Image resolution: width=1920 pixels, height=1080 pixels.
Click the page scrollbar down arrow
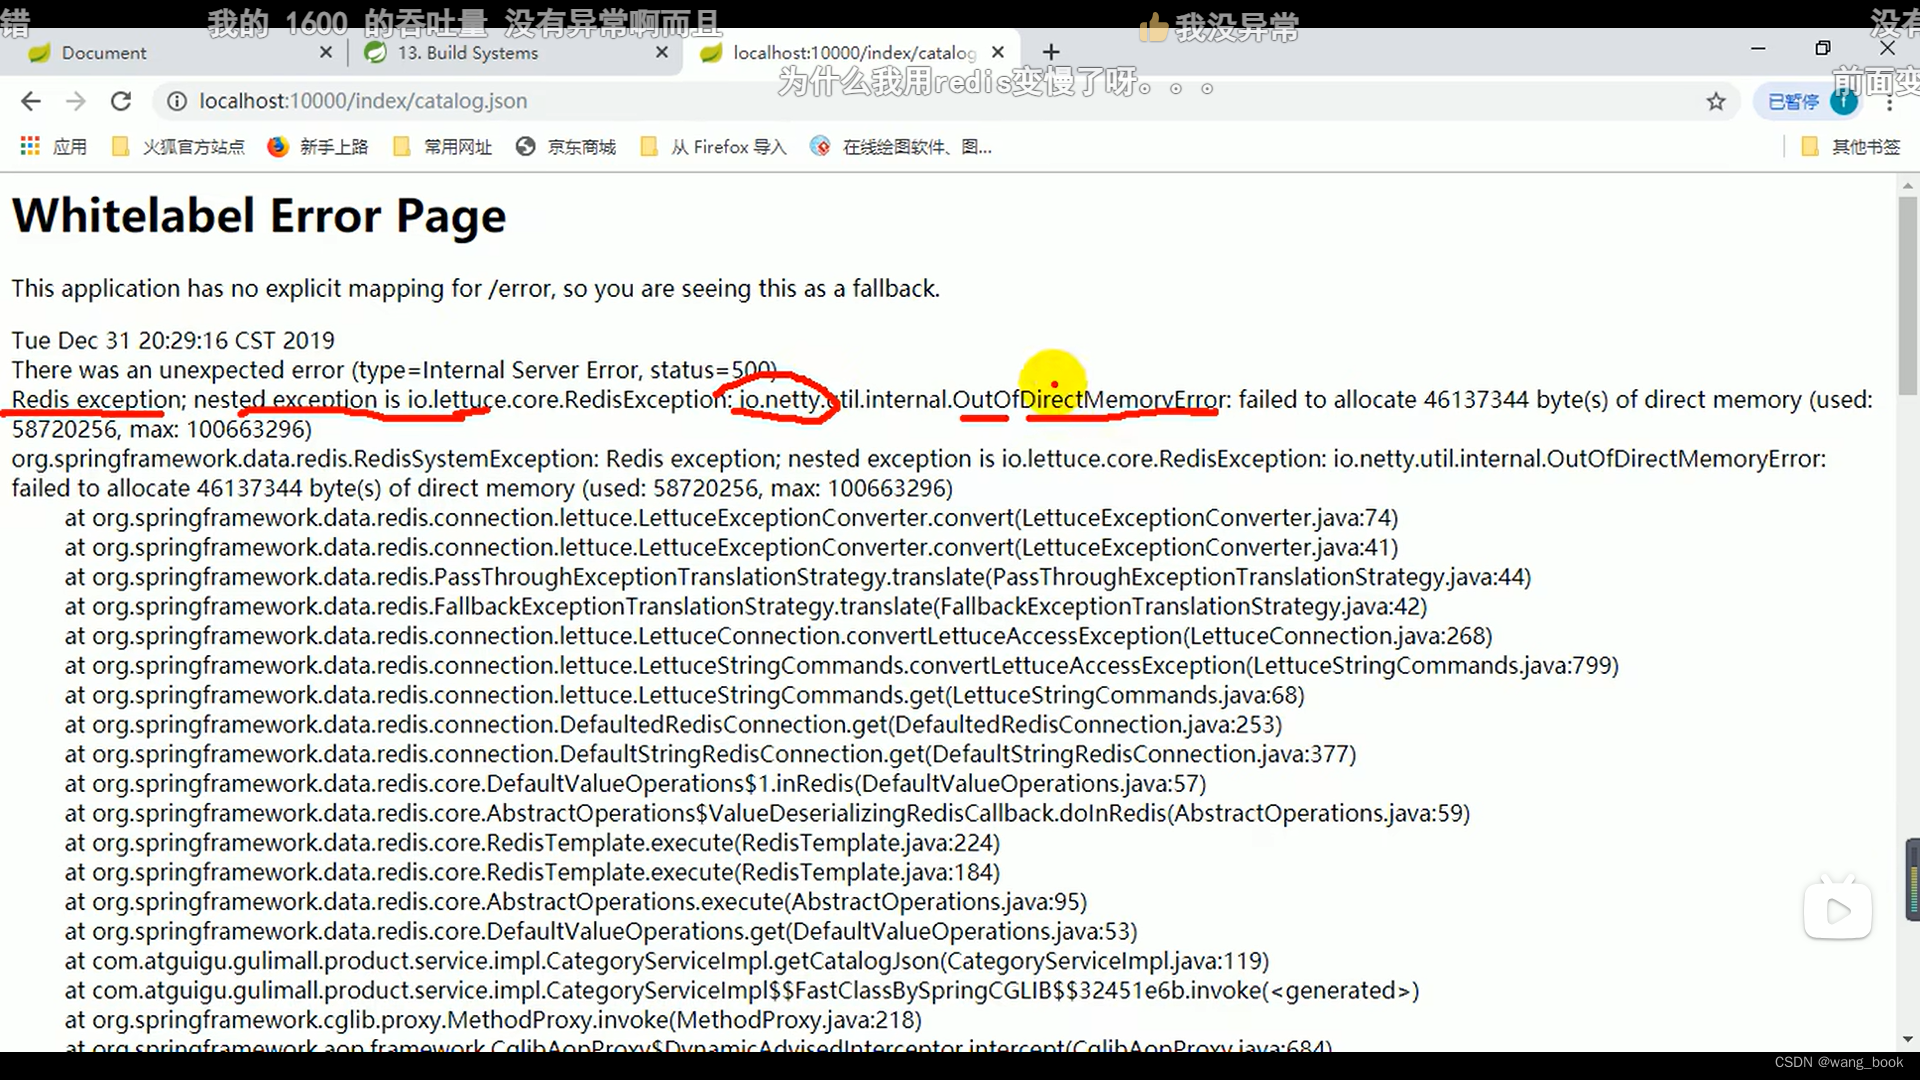click(1908, 1040)
